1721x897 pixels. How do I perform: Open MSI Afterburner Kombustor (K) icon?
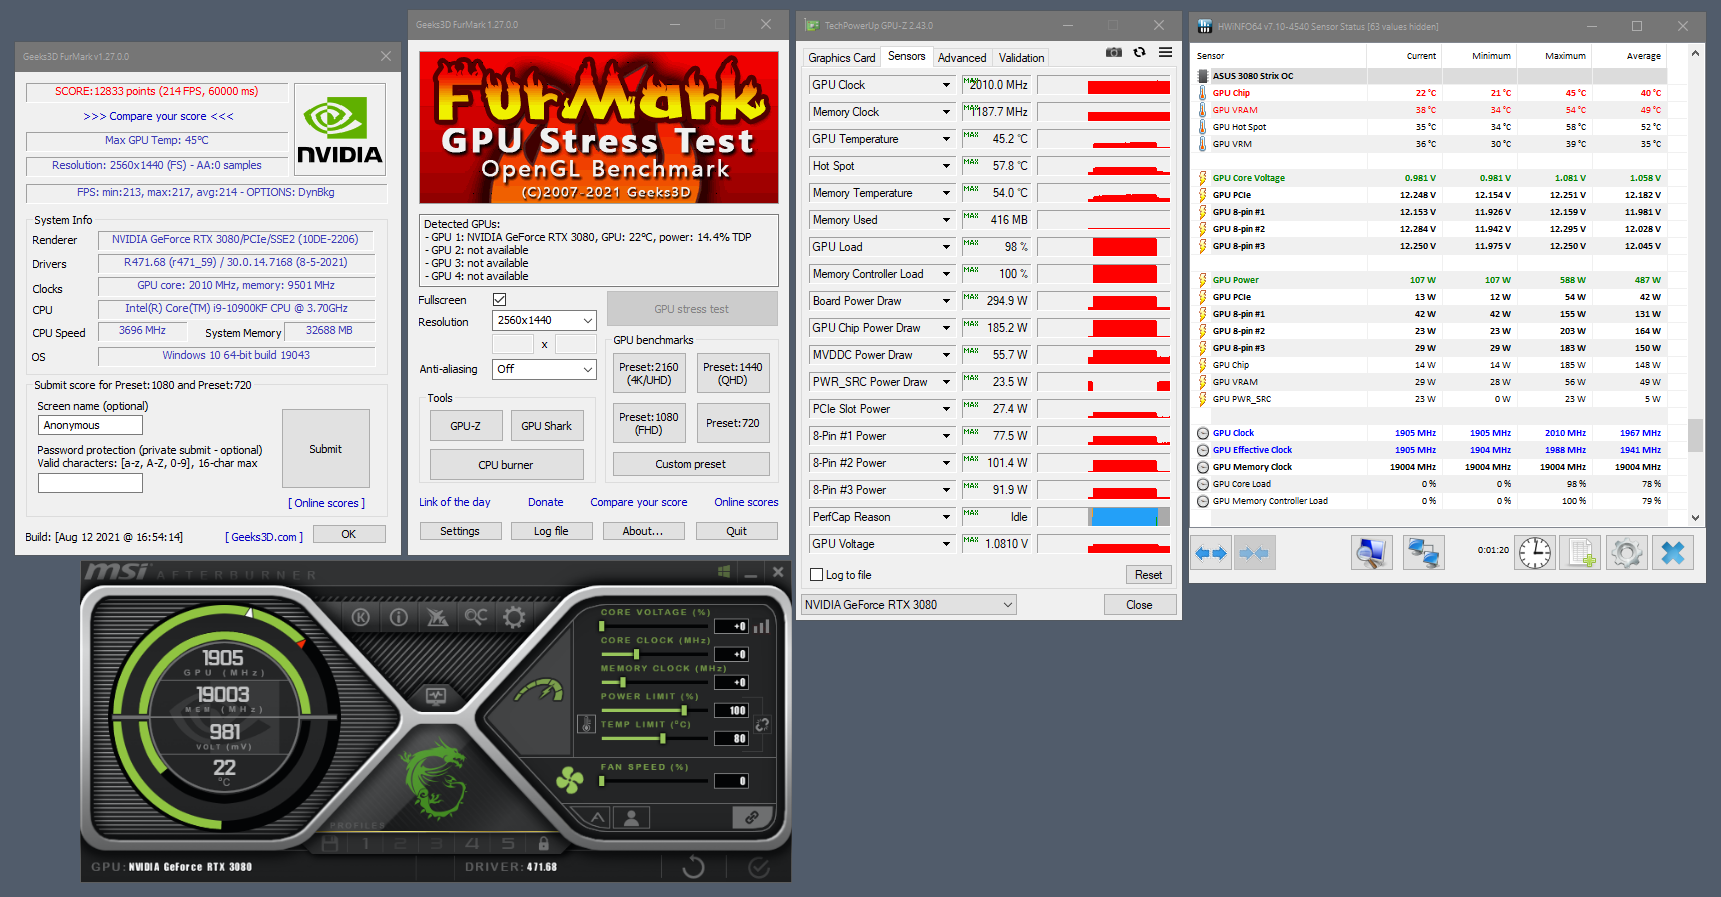(361, 617)
